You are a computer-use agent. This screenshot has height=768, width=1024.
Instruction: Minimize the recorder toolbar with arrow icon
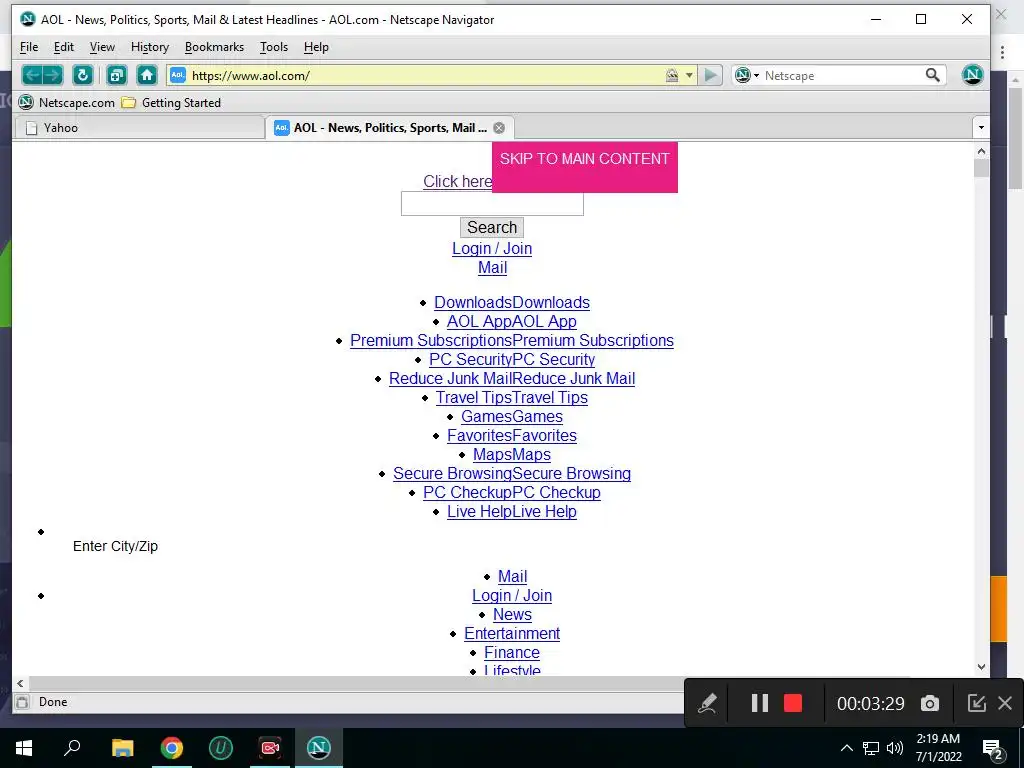(976, 703)
